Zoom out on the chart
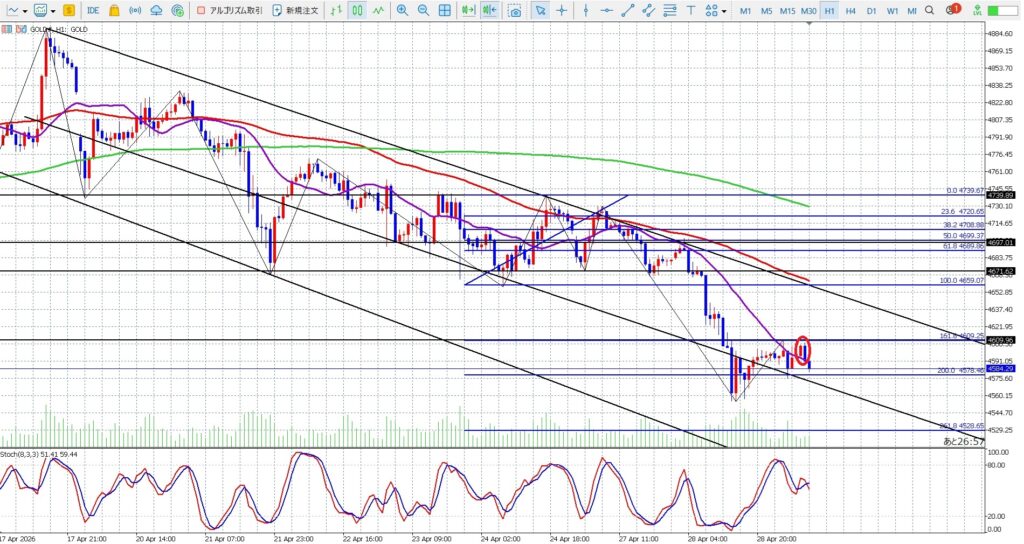The height and width of the screenshot is (544, 1024). click(423, 10)
